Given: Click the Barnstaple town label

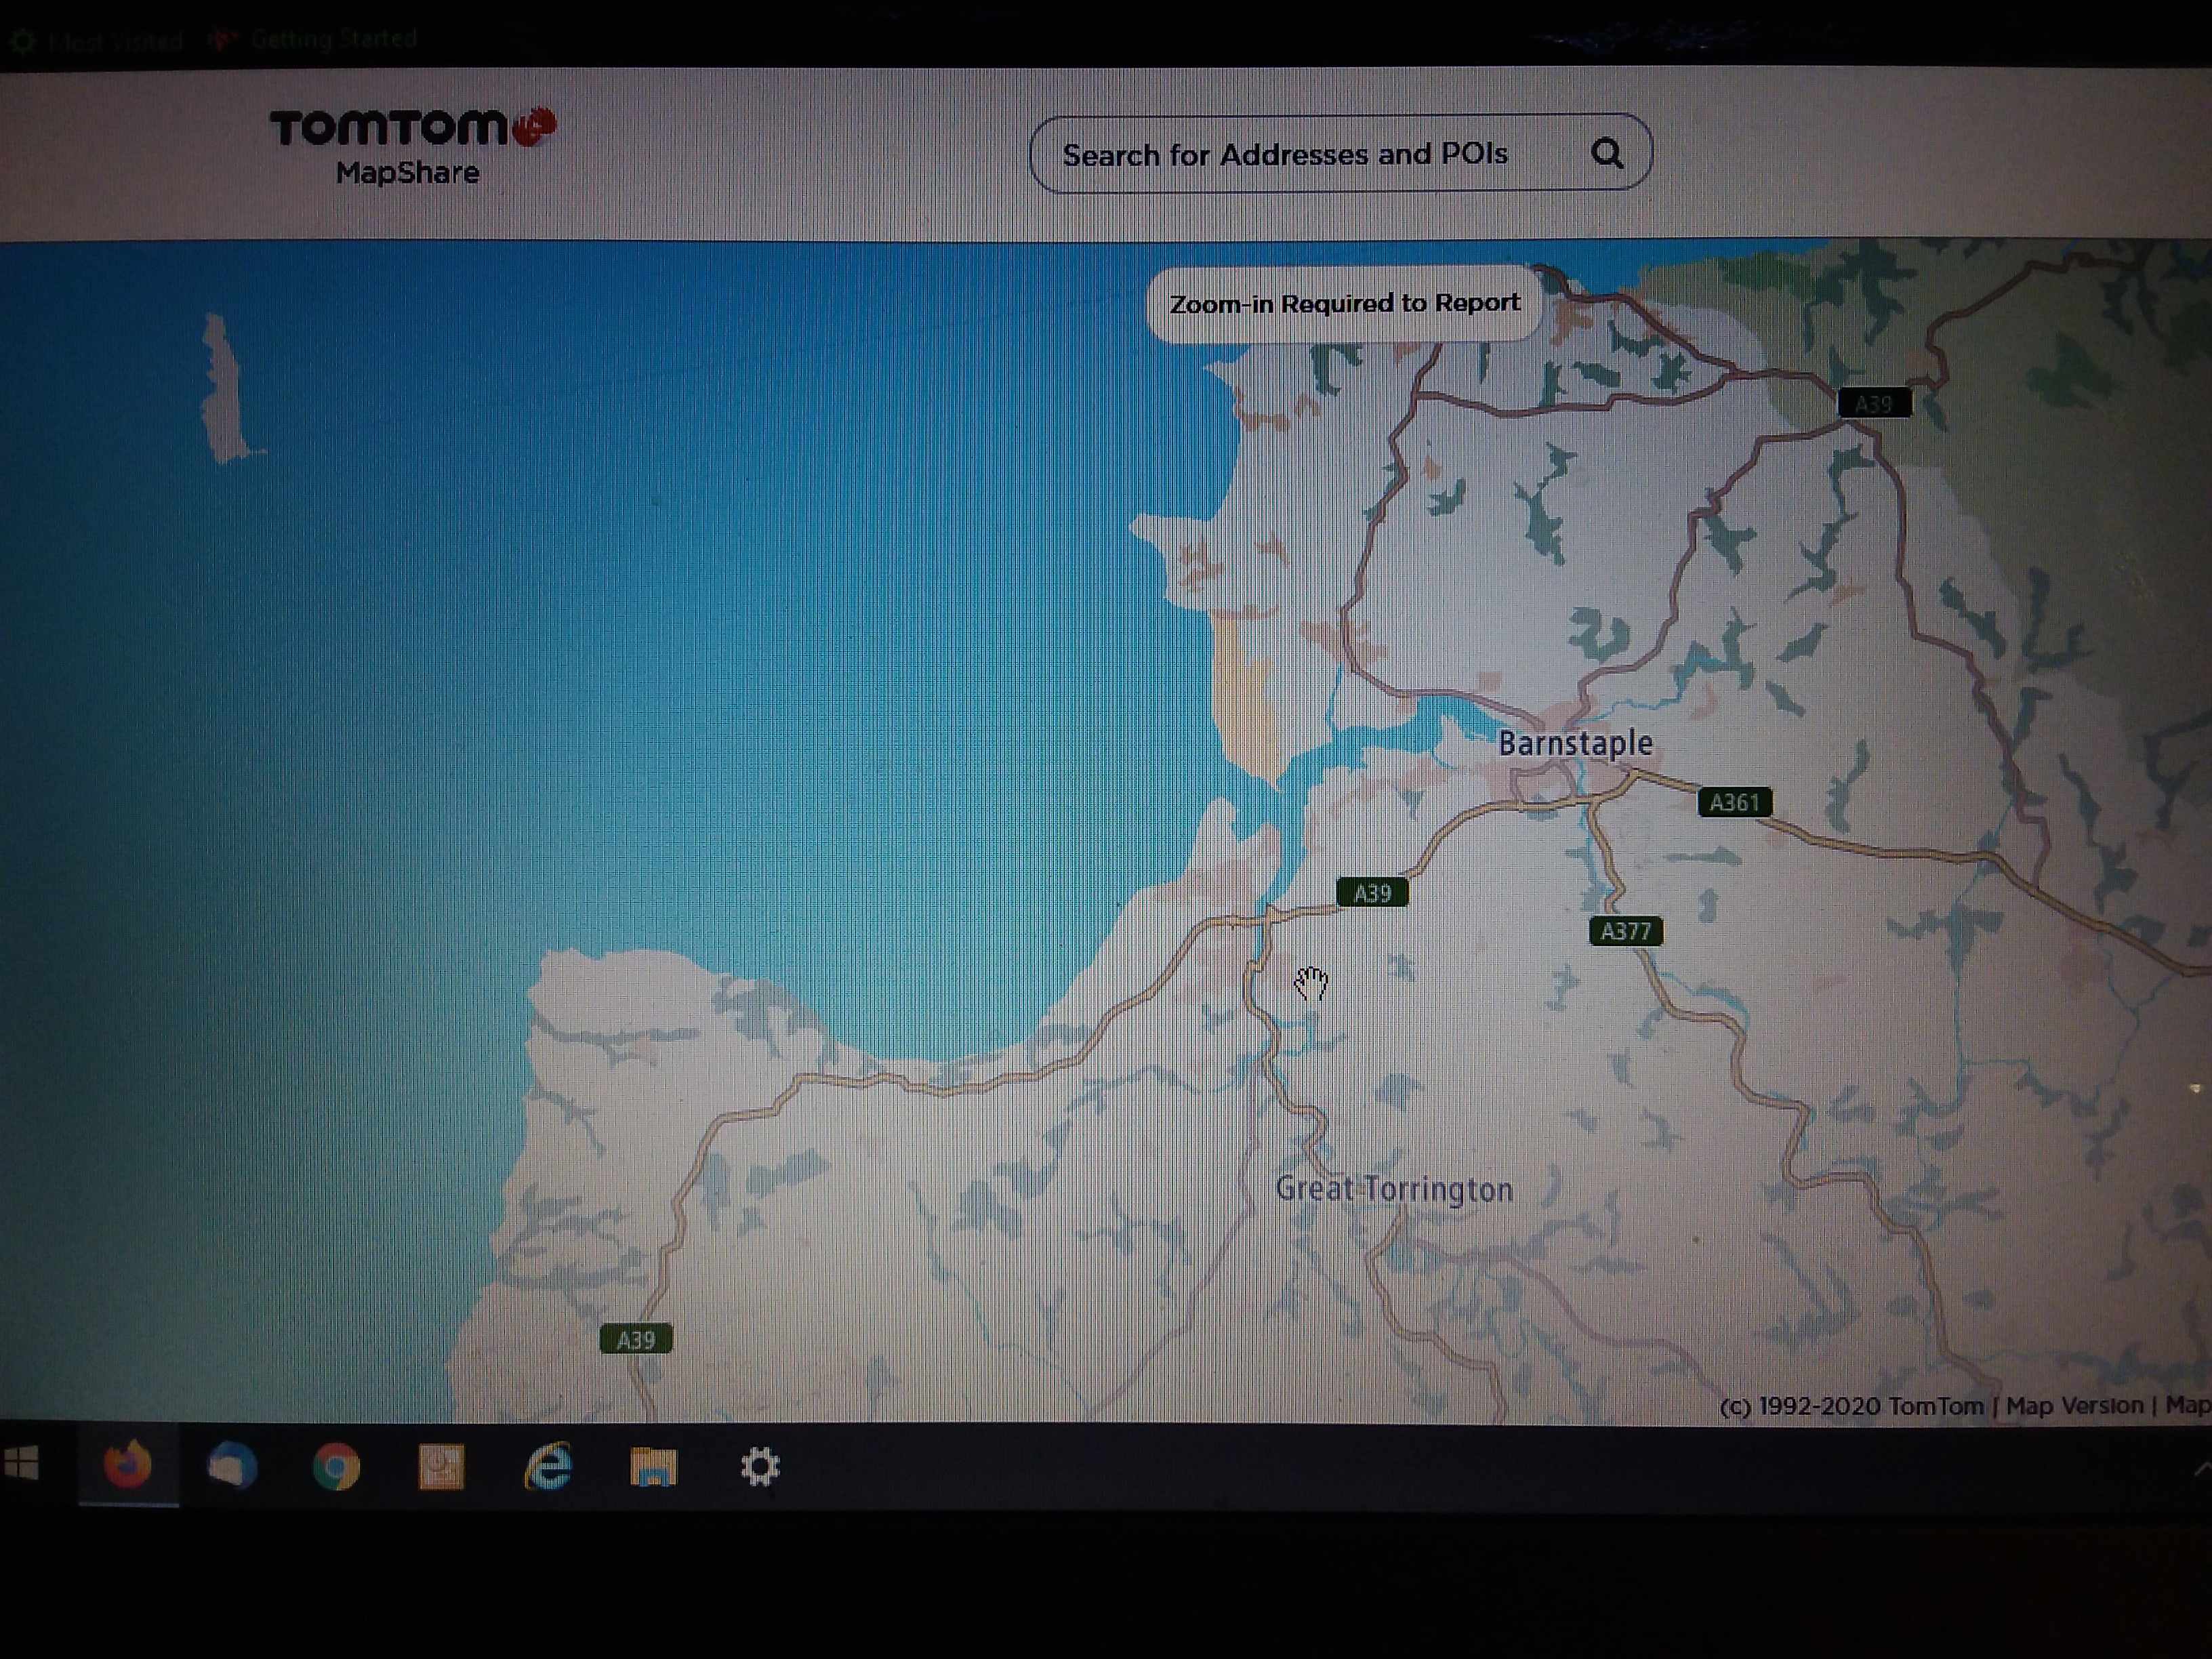Looking at the screenshot, I should pyautogui.click(x=1575, y=743).
